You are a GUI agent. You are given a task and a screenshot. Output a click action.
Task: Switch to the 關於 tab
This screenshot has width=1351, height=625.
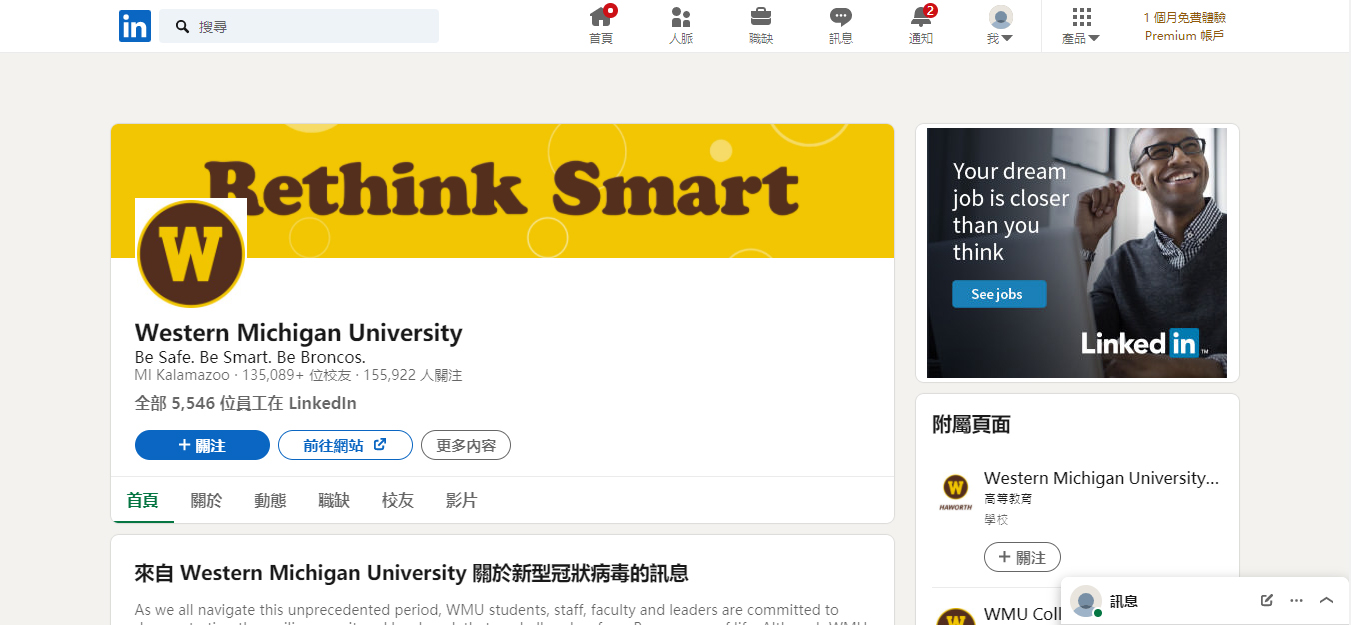pos(206,500)
